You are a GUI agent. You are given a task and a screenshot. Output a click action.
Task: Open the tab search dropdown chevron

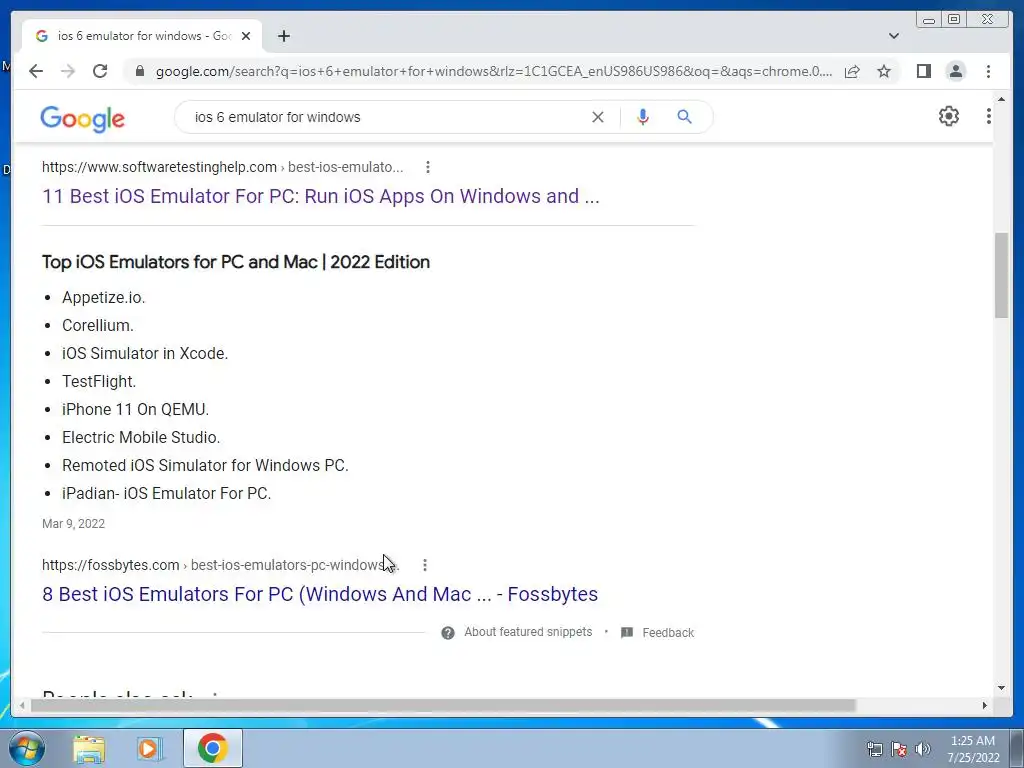[x=894, y=36]
